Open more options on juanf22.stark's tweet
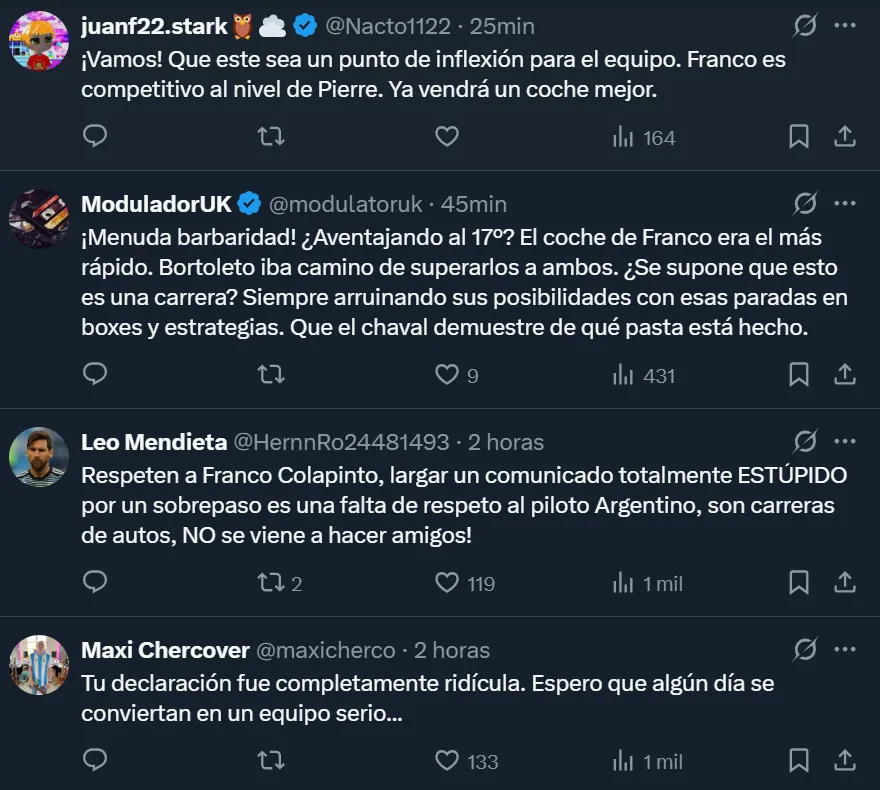This screenshot has height=790, width=880. point(844,25)
